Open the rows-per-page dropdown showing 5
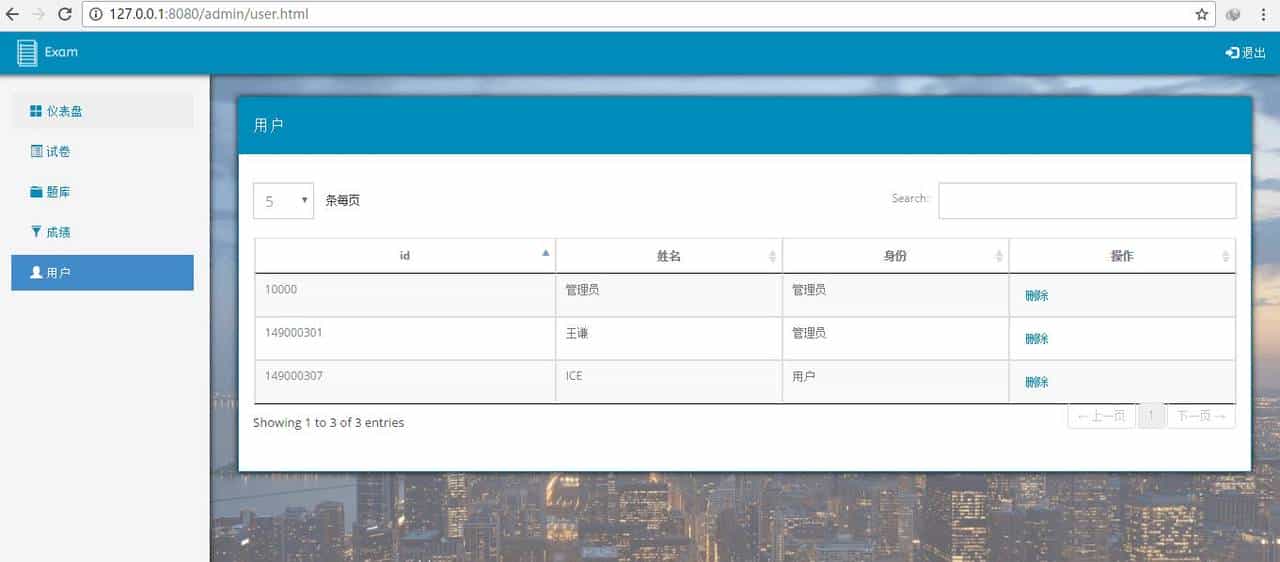Viewport: 1280px width, 562px height. (x=283, y=201)
